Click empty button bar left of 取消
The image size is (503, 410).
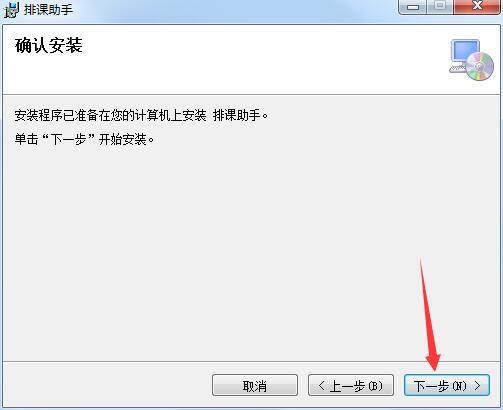click(107, 385)
